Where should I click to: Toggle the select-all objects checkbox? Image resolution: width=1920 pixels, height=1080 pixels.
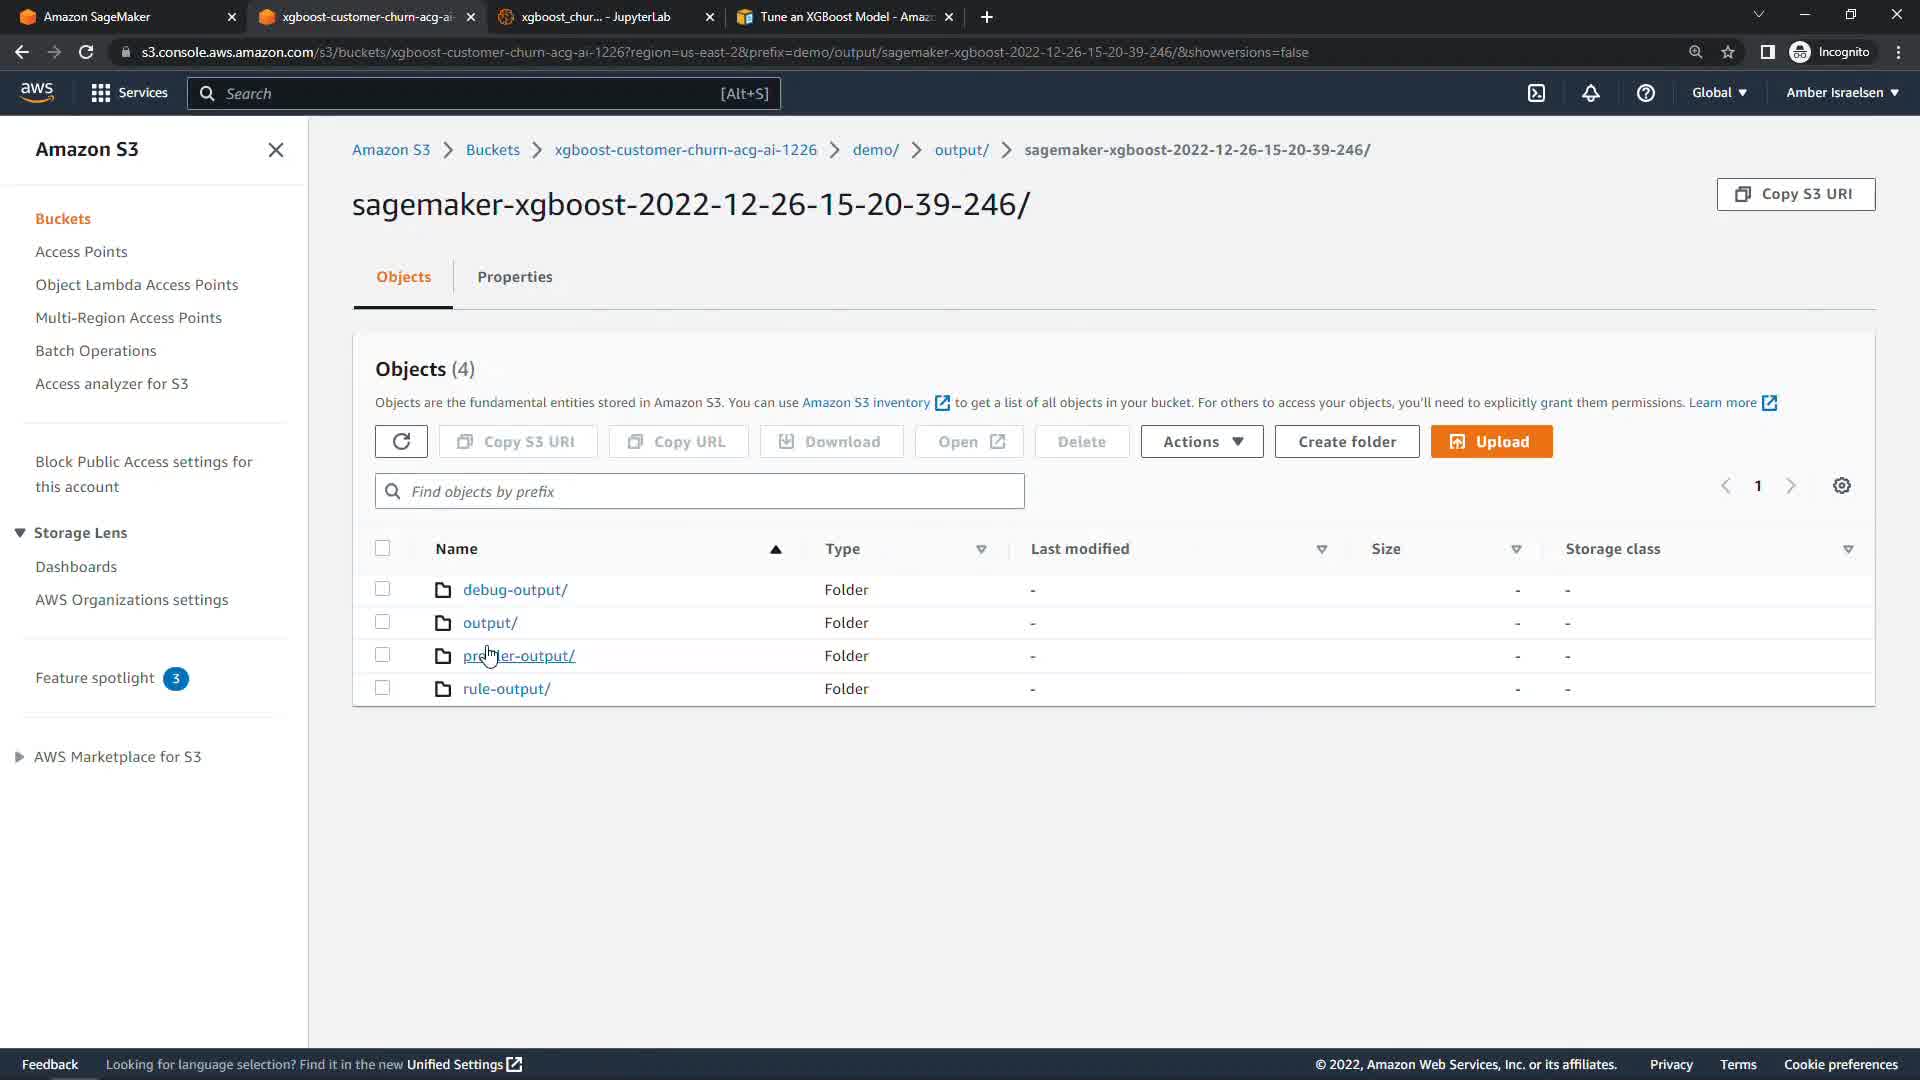click(382, 548)
